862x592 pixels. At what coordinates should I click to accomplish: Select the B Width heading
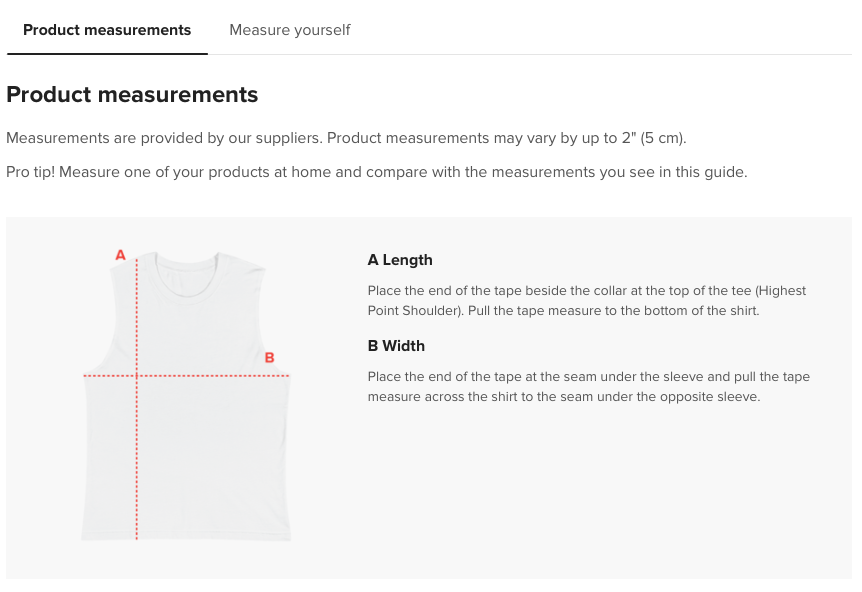click(396, 346)
